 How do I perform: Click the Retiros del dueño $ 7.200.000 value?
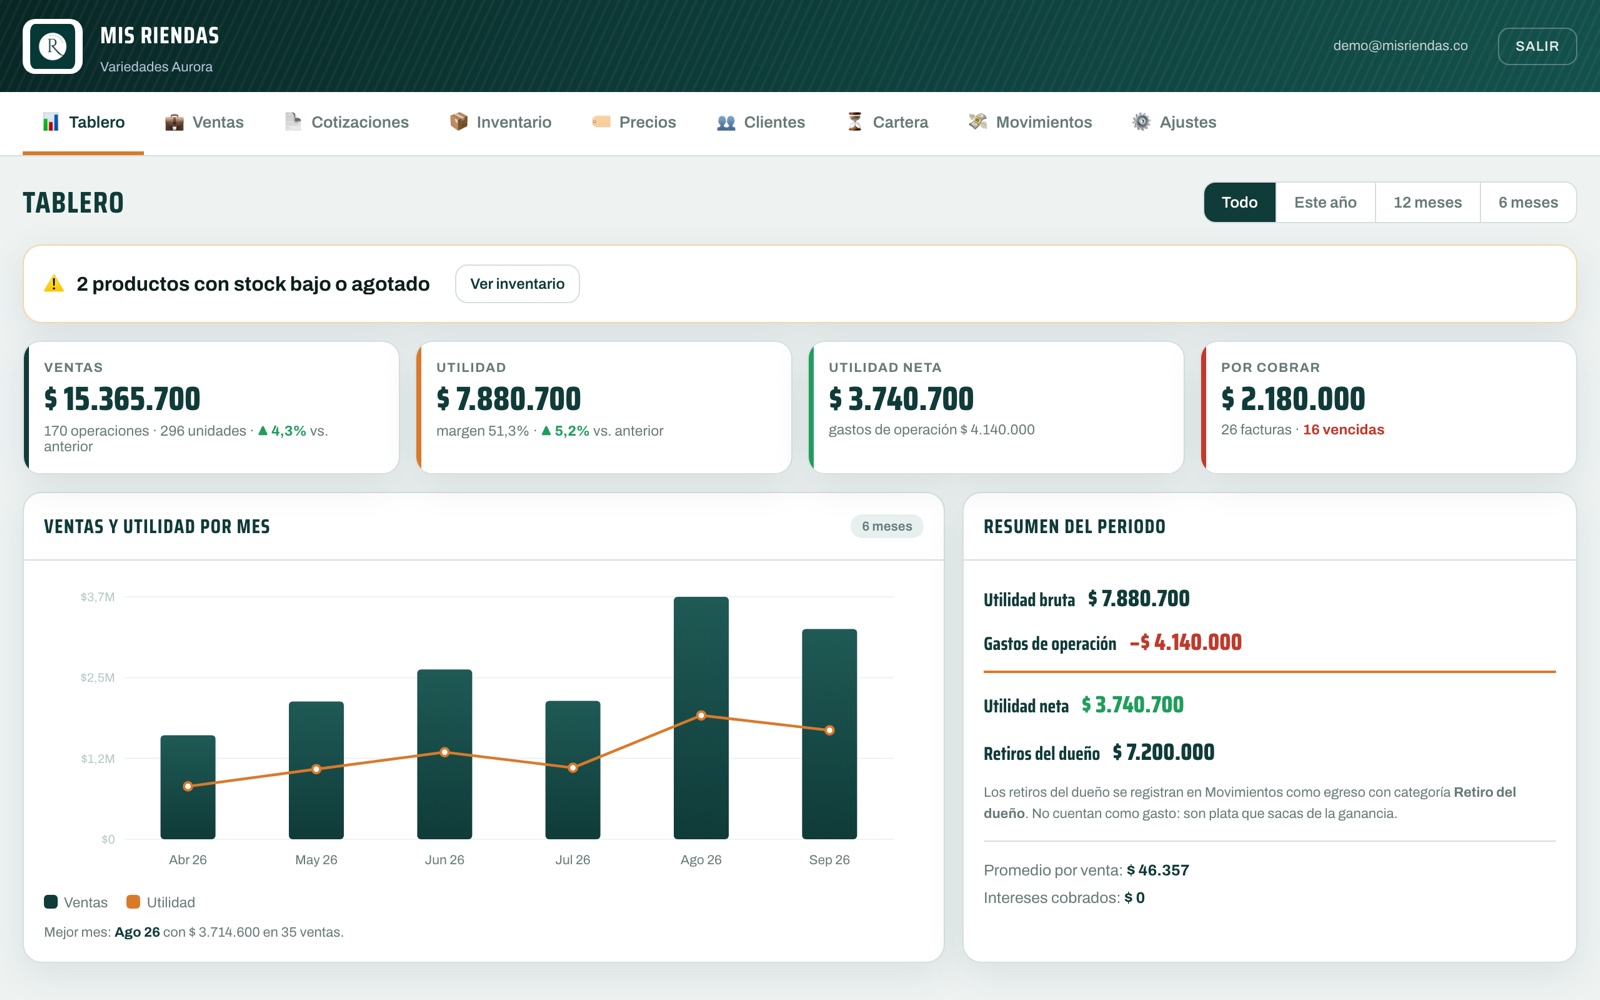point(1164,752)
